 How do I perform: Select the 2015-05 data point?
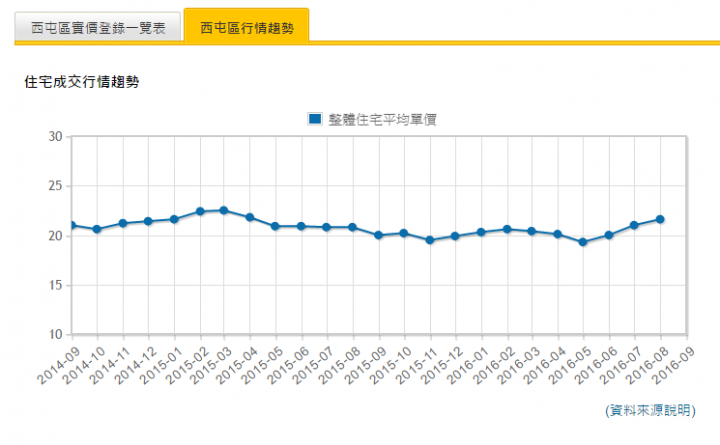[276, 226]
